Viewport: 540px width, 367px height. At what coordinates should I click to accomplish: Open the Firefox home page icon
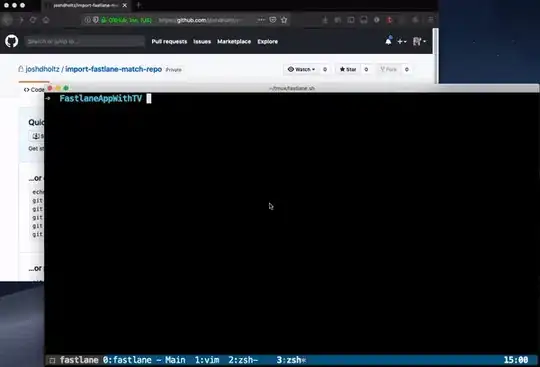click(46, 20)
